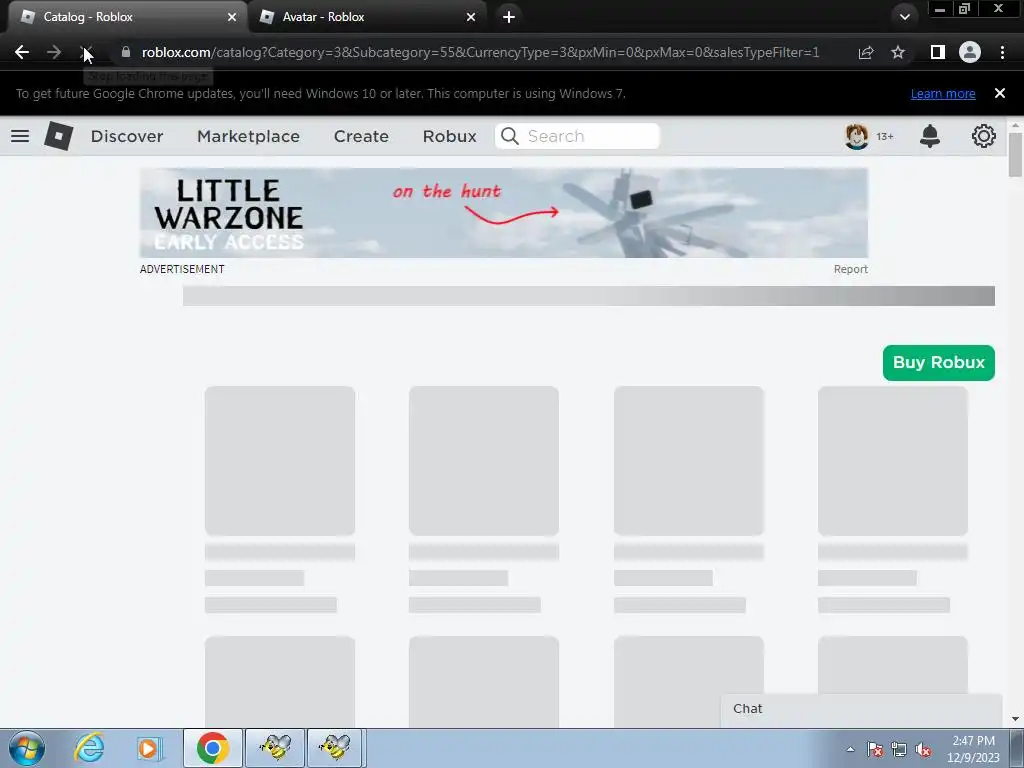Click the search magnifier icon
This screenshot has width=1024, height=768.
[509, 136]
